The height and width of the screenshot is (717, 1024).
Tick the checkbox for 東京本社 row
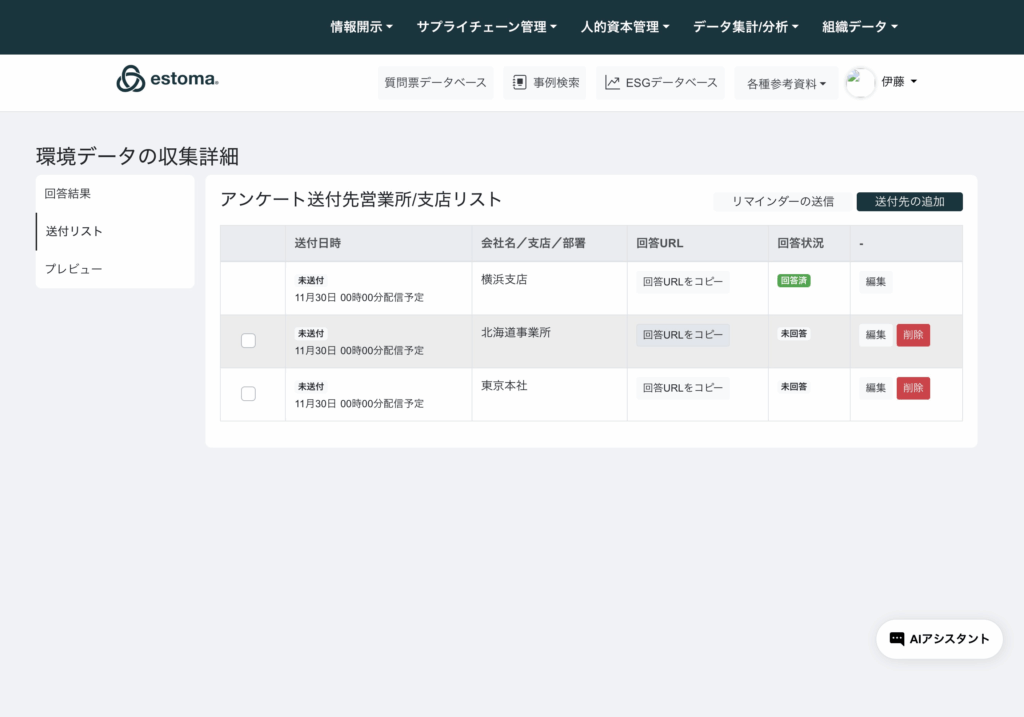[248, 394]
